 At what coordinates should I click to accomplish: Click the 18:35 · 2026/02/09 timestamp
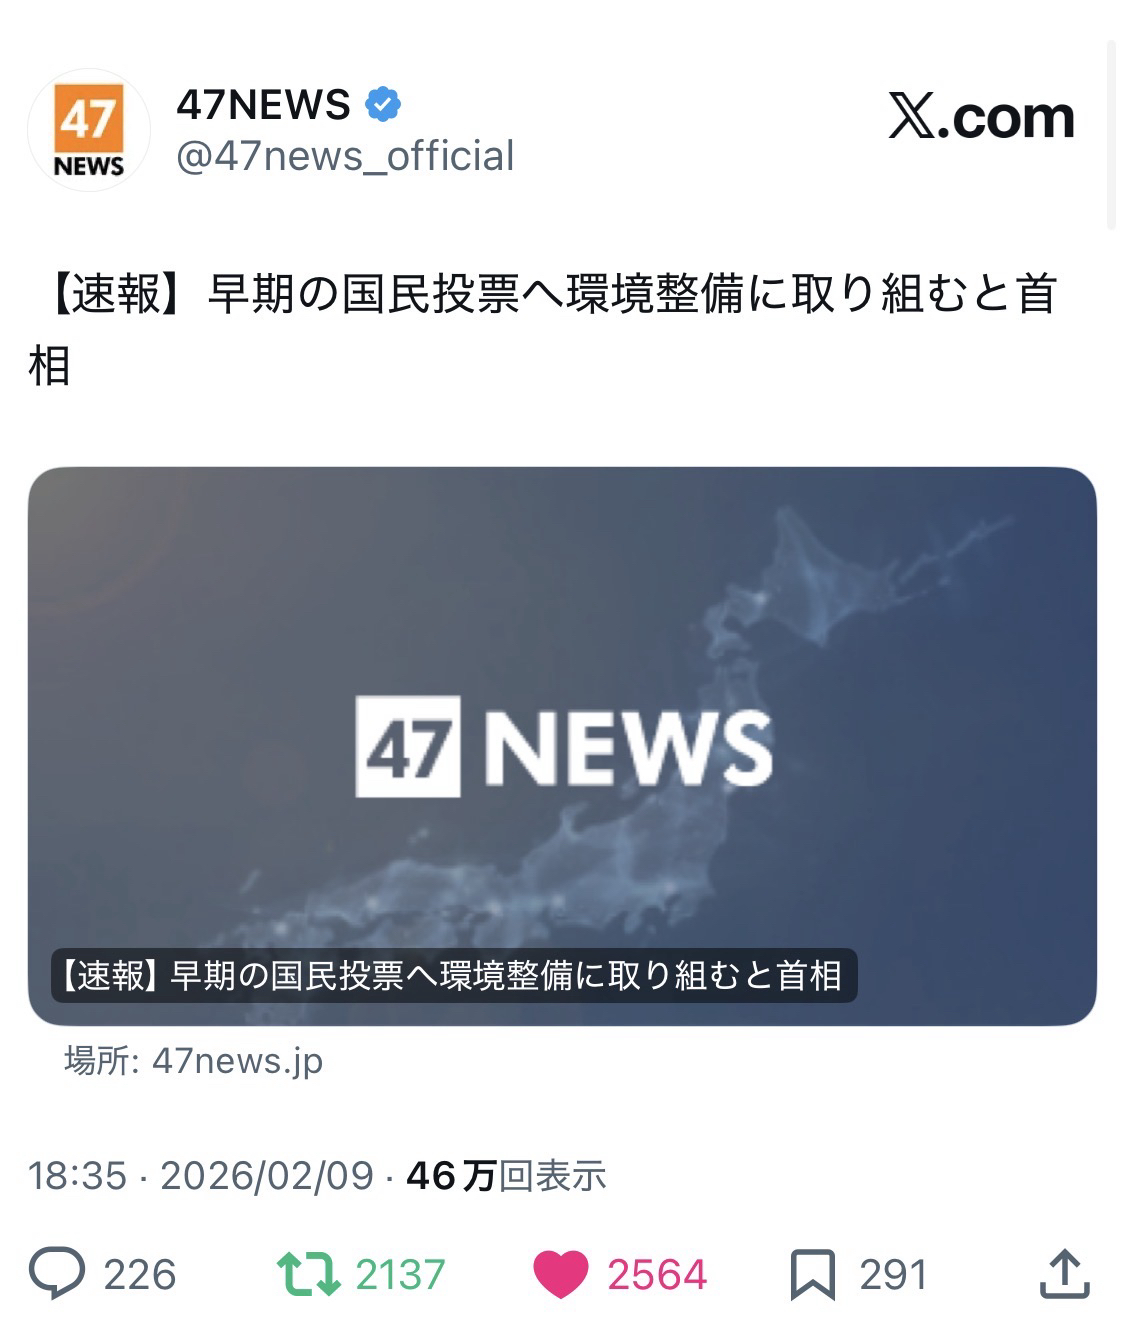[201, 1176]
